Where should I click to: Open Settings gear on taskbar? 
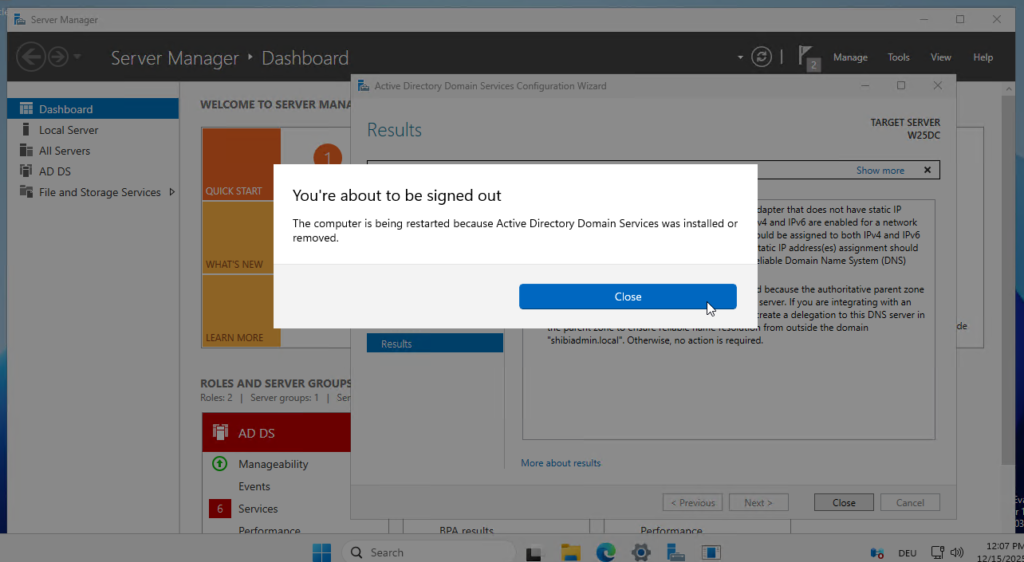point(641,552)
